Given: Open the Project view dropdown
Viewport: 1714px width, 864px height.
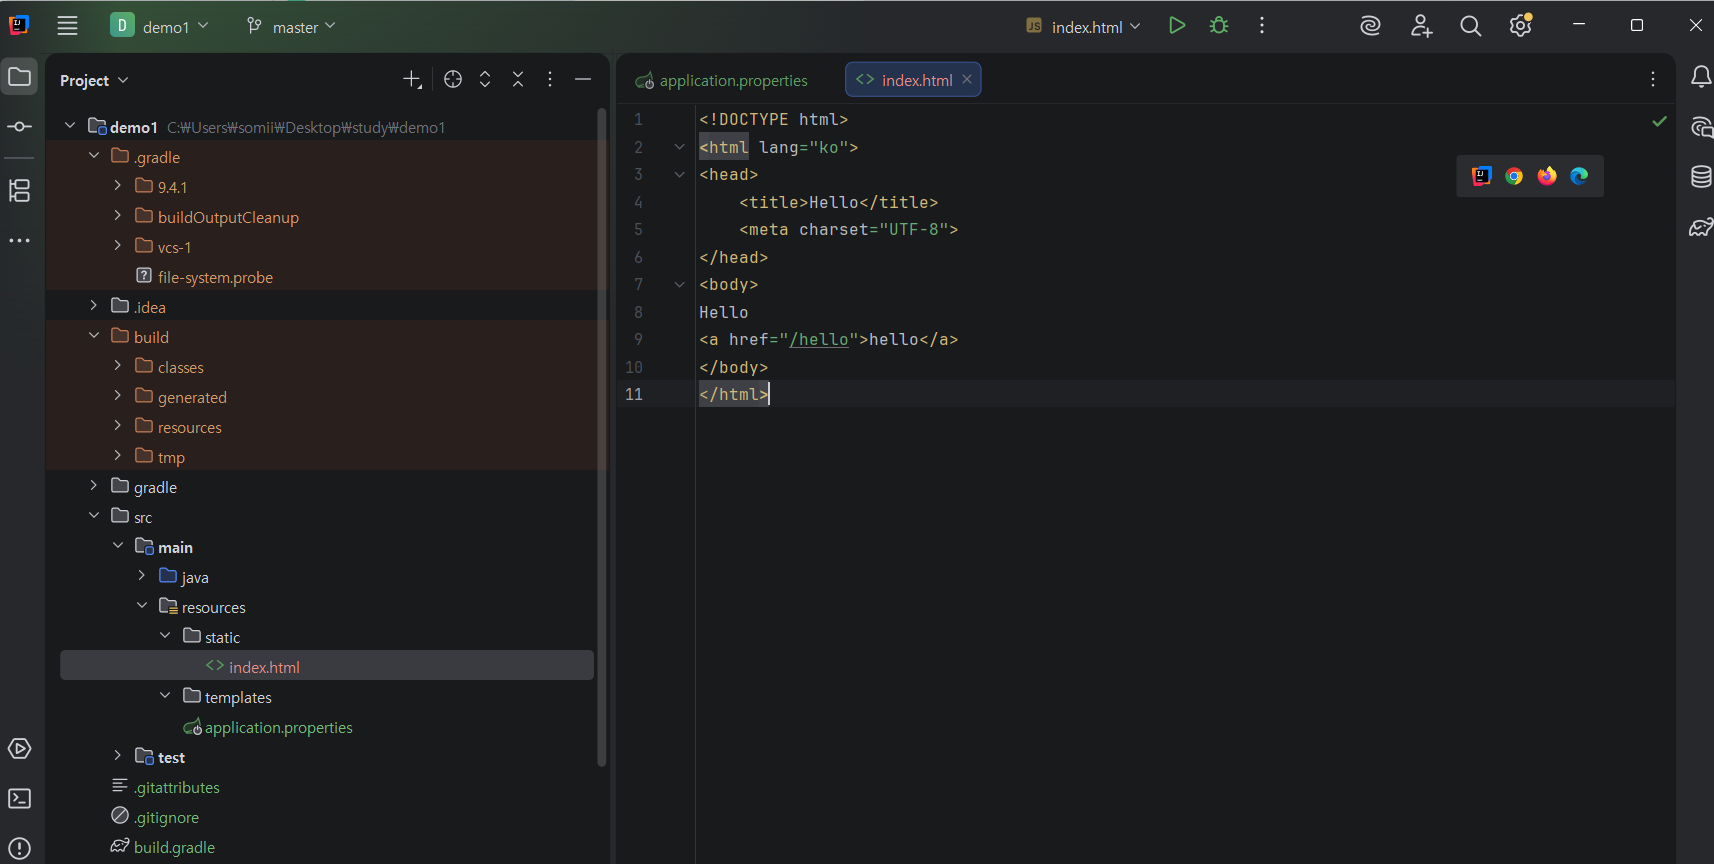Looking at the screenshot, I should (x=94, y=80).
